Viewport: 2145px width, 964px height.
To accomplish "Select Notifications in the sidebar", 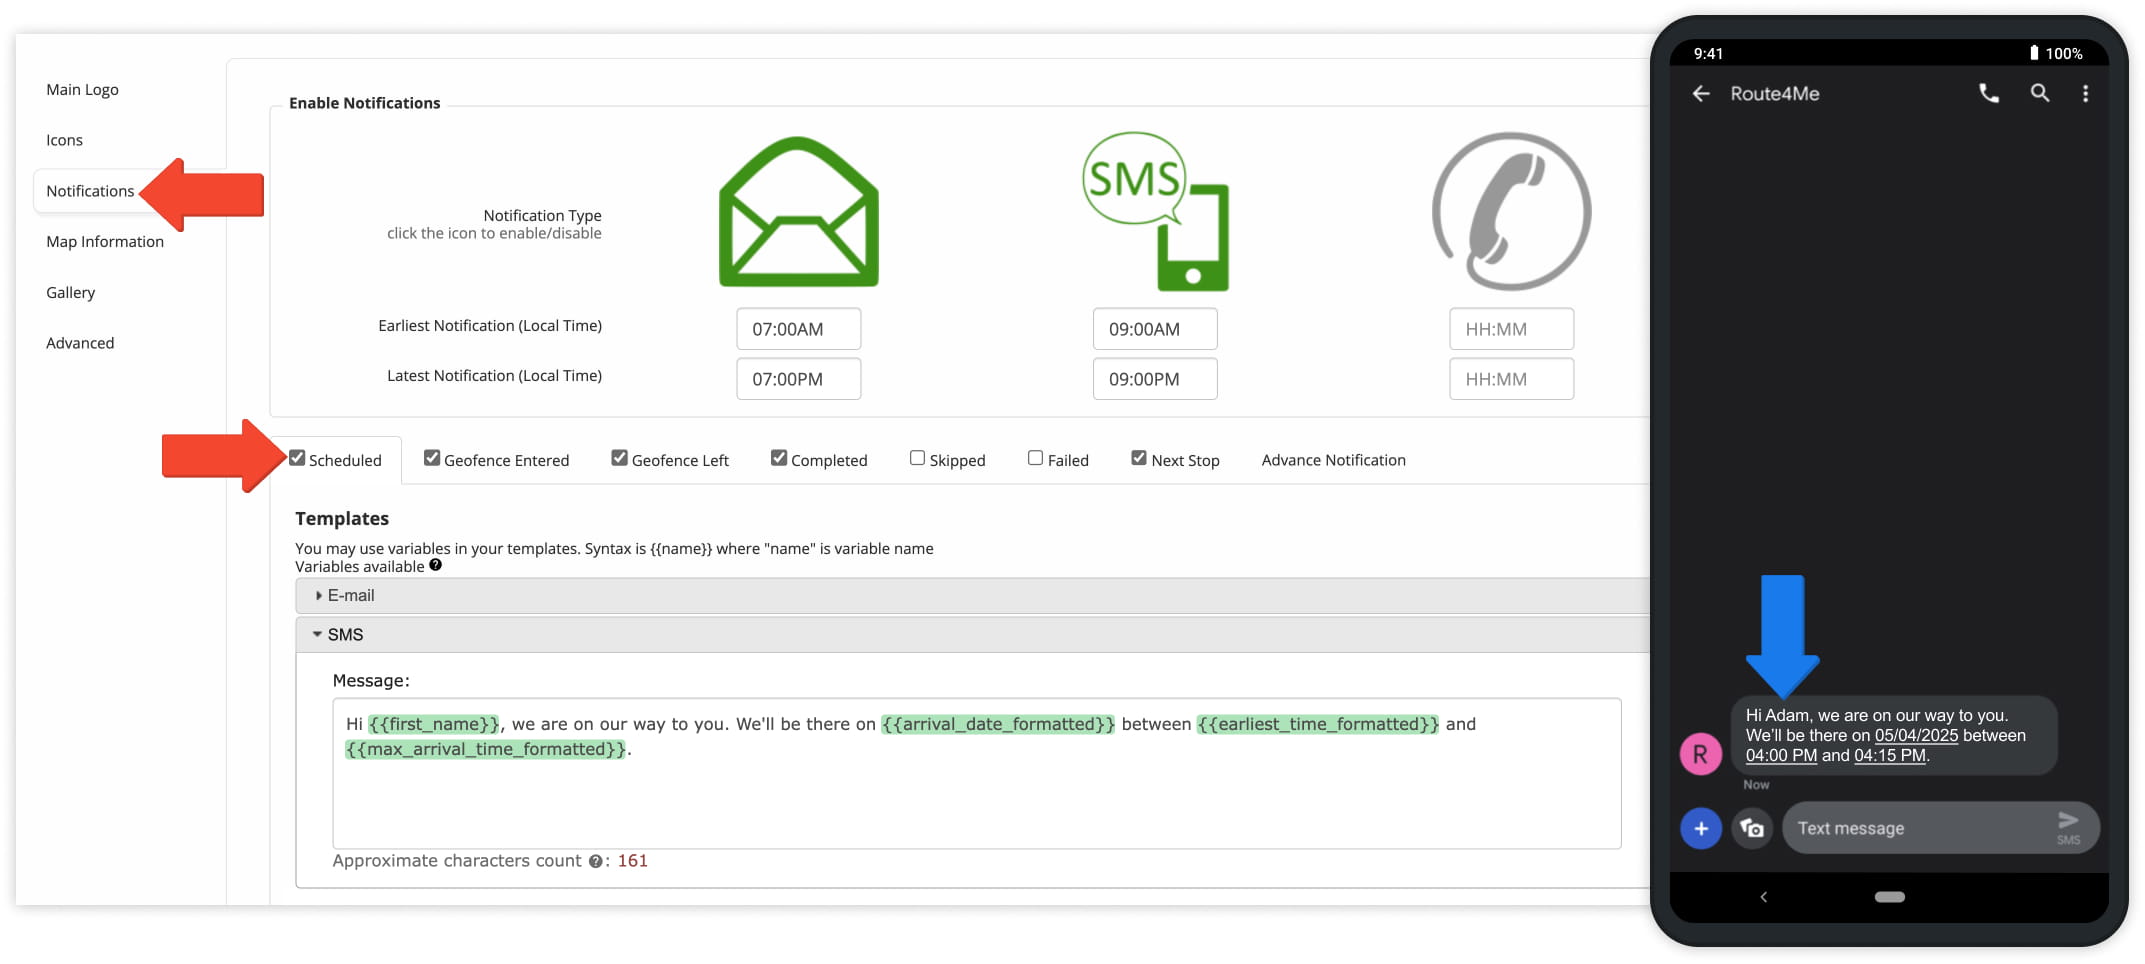I will (90, 191).
